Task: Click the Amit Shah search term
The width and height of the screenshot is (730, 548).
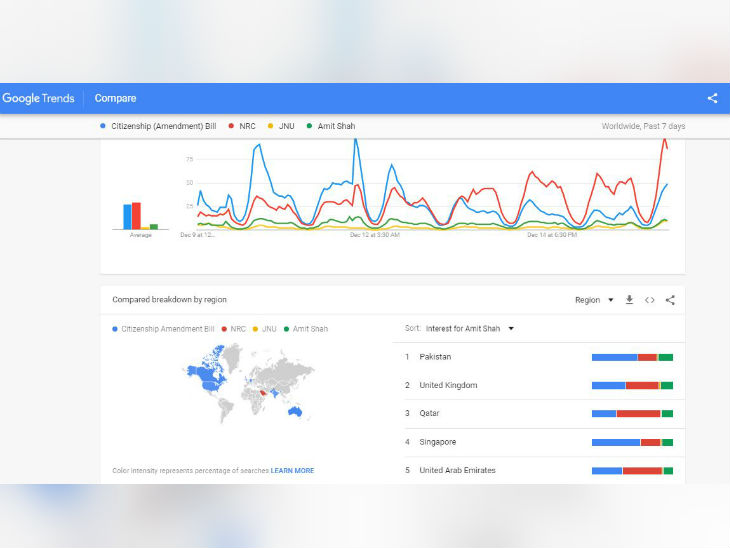Action: coord(335,126)
